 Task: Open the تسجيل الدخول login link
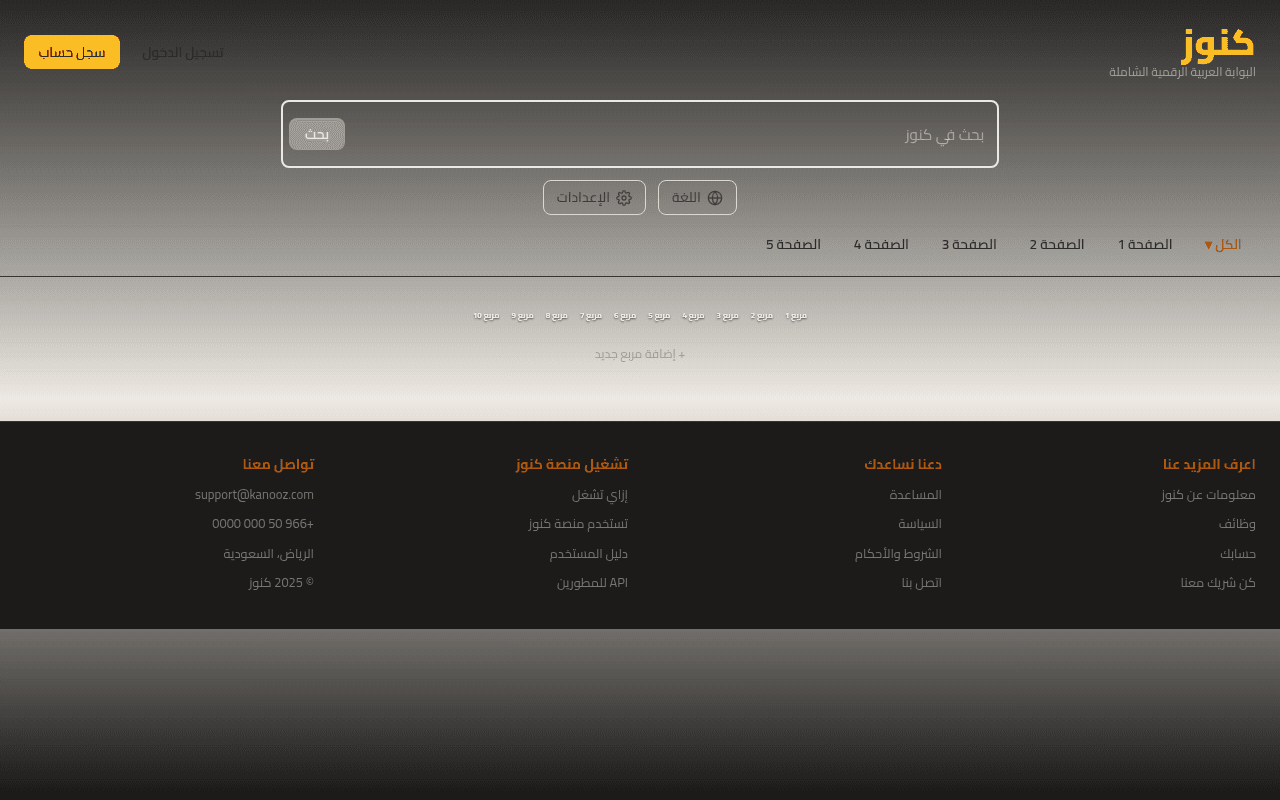pos(183,52)
